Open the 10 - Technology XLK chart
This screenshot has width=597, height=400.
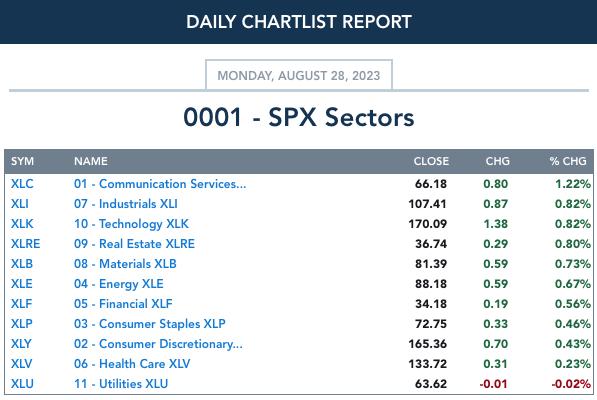[x=131, y=224]
